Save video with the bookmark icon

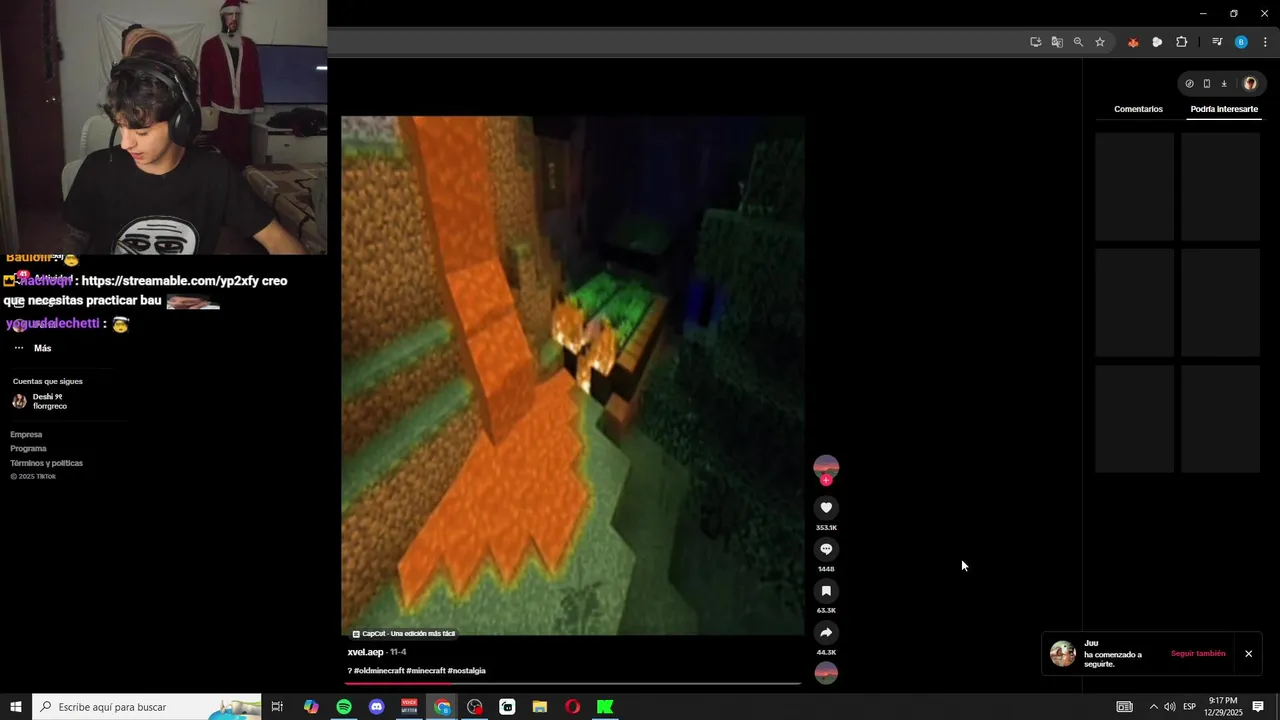(826, 591)
